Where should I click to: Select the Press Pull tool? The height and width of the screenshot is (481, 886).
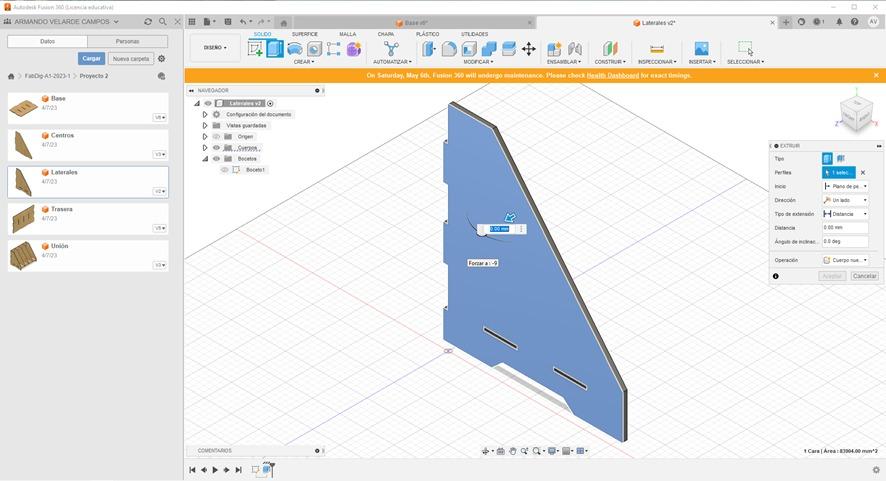429,49
